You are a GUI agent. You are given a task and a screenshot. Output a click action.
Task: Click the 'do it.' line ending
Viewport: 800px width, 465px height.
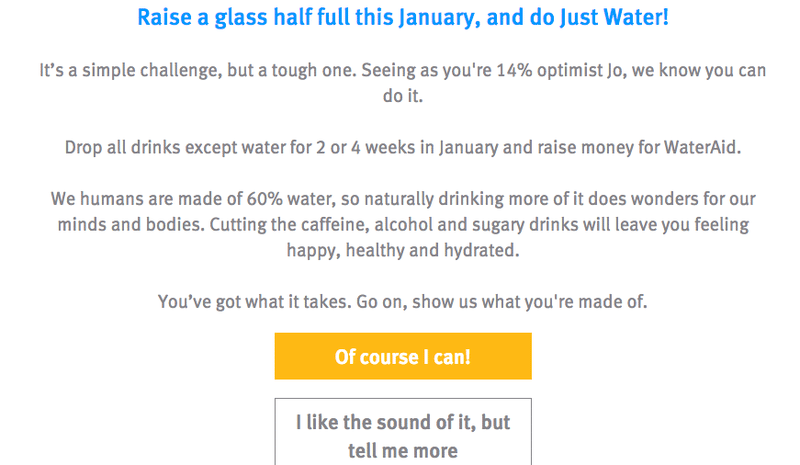tap(402, 99)
